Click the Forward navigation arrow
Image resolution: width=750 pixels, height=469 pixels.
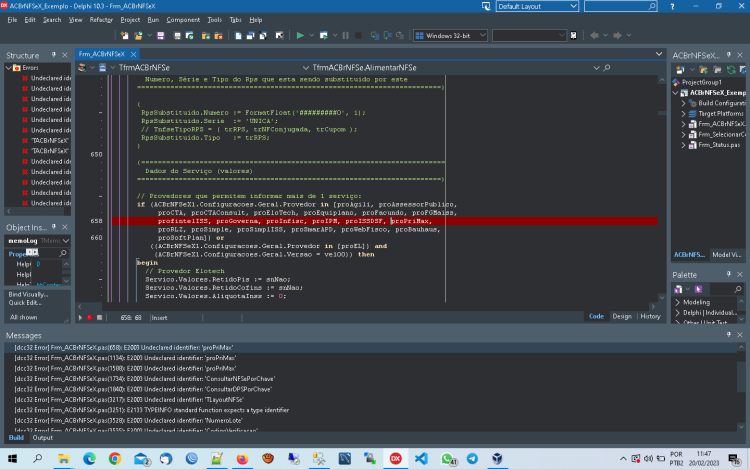pos(618,35)
